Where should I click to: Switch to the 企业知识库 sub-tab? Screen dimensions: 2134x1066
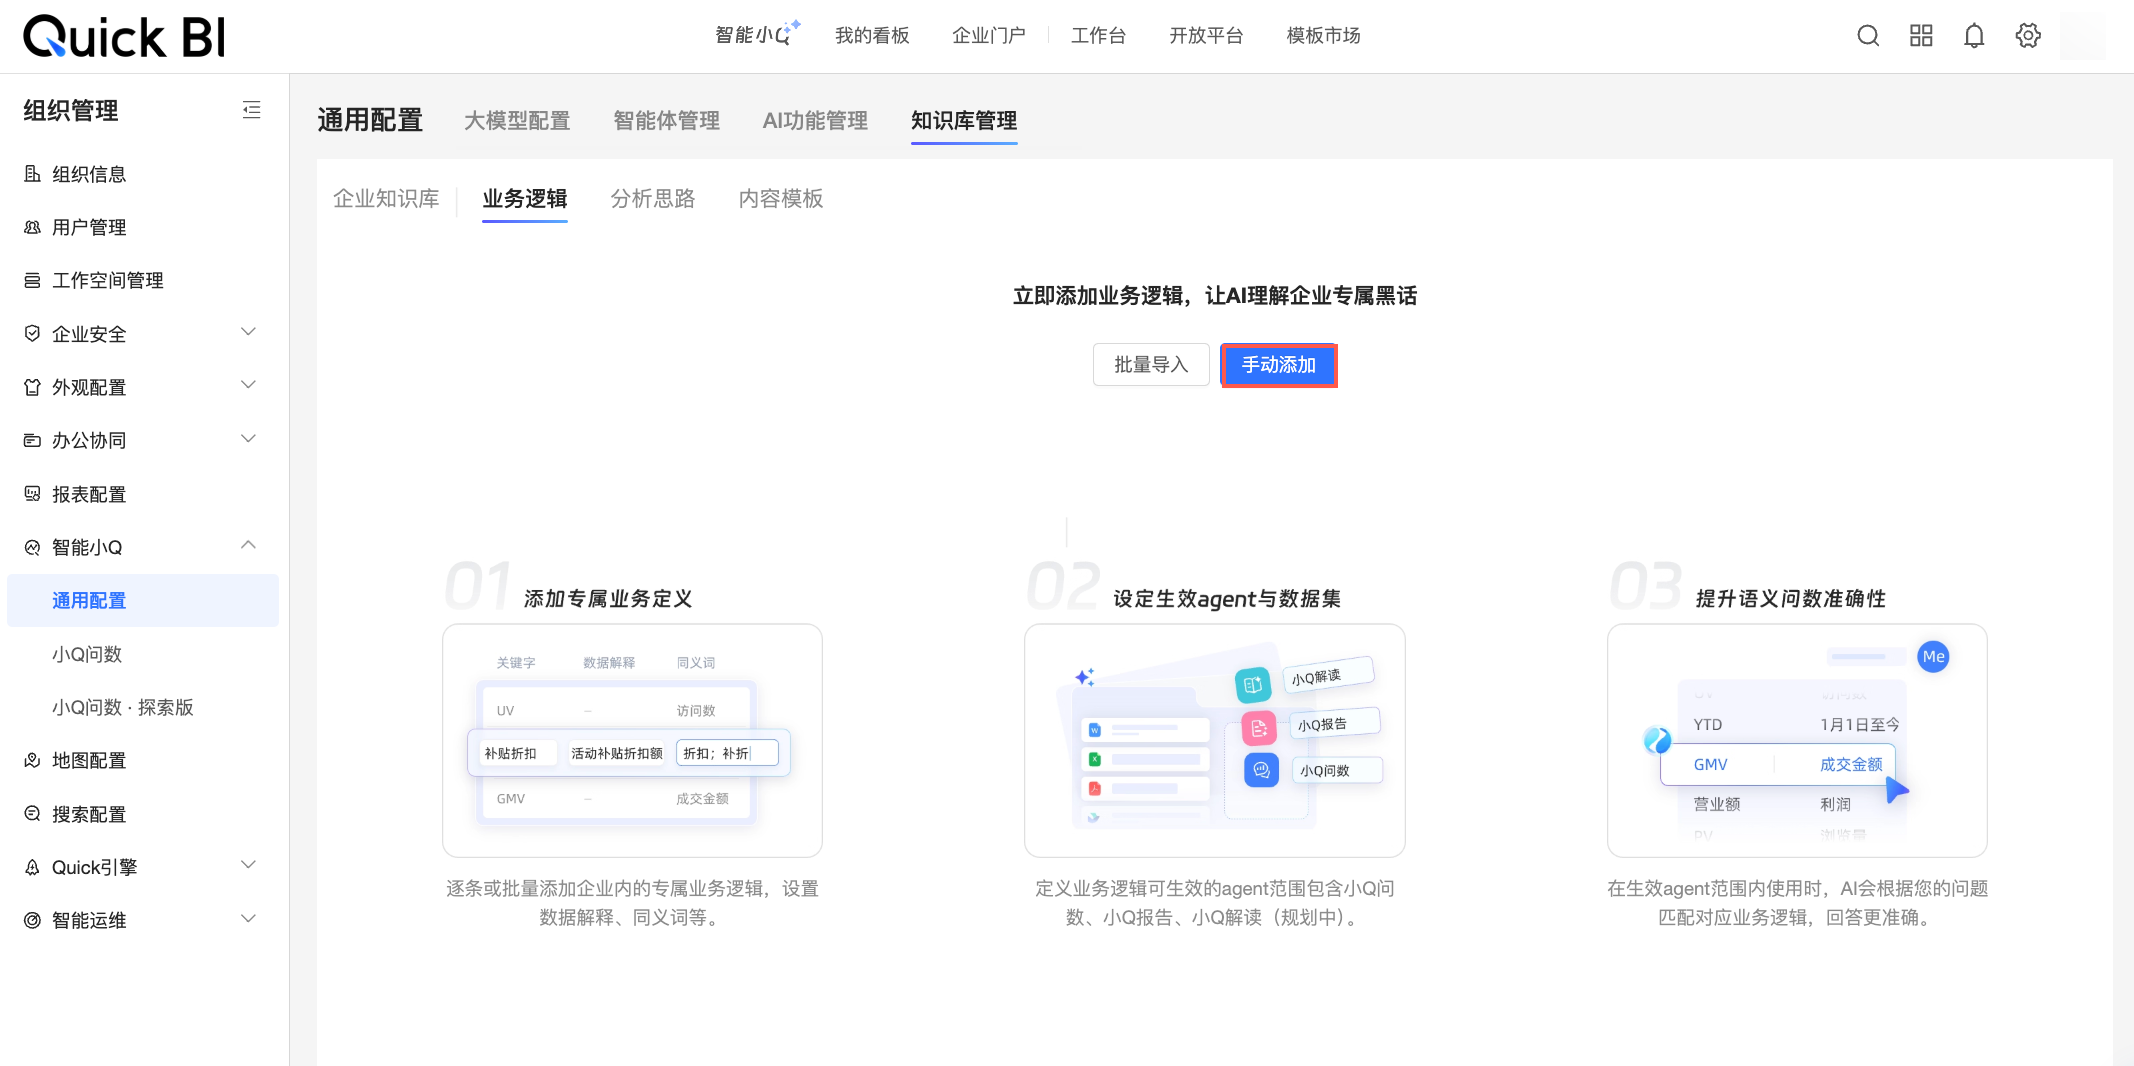(386, 199)
